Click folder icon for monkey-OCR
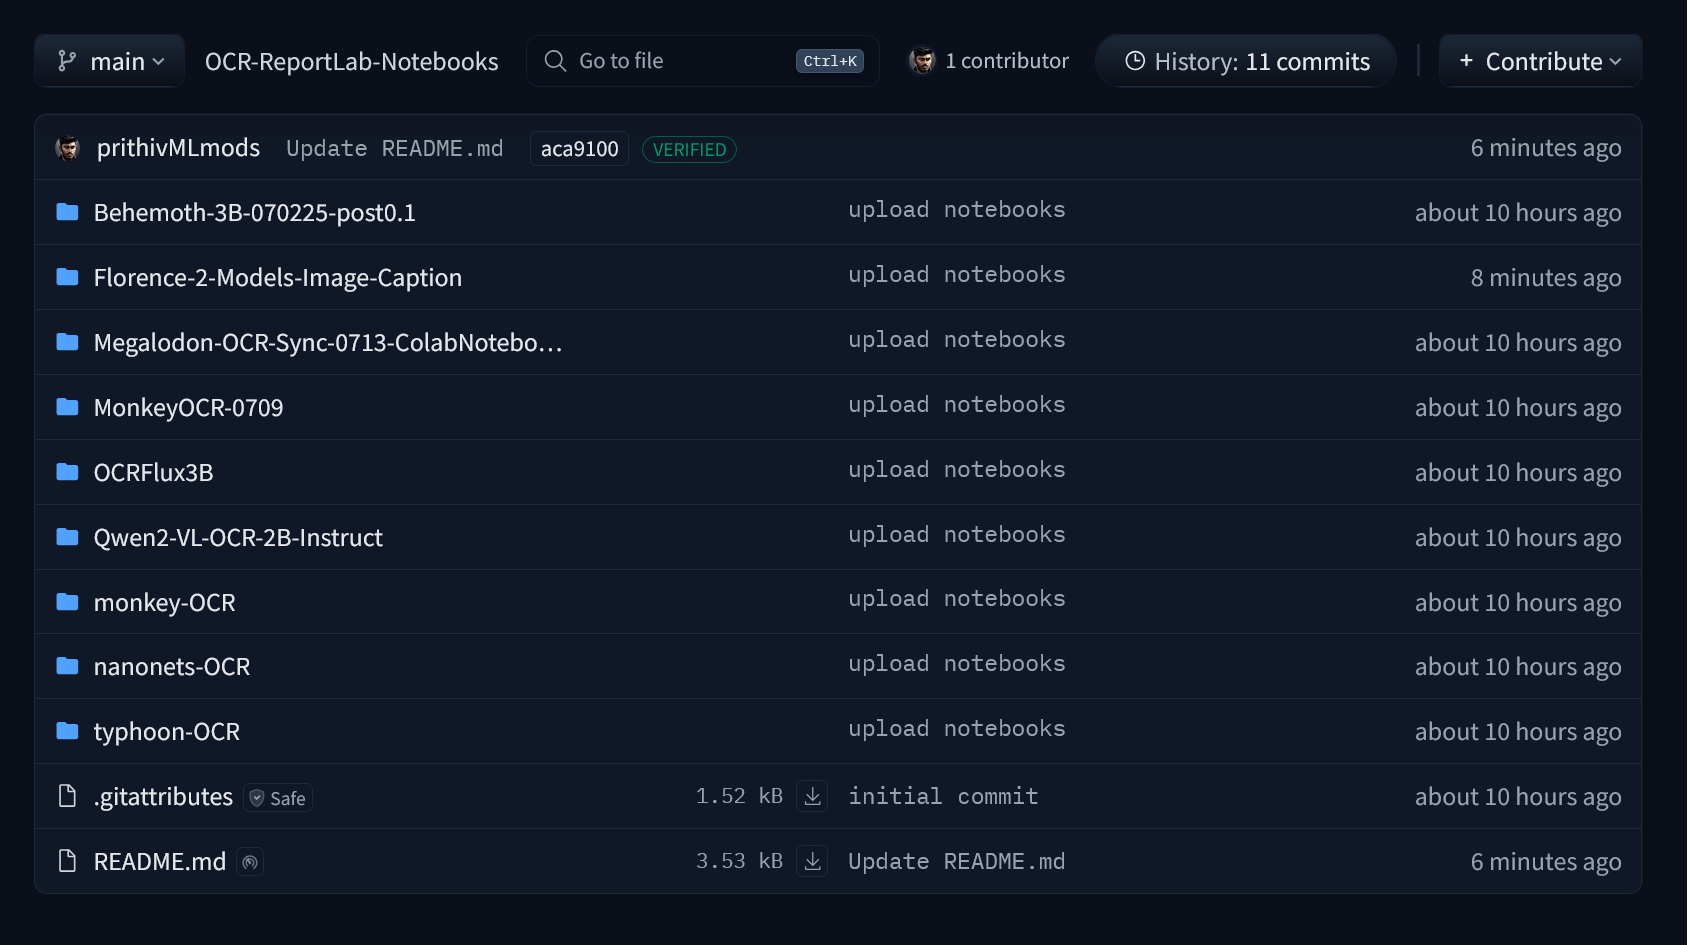 tap(67, 602)
